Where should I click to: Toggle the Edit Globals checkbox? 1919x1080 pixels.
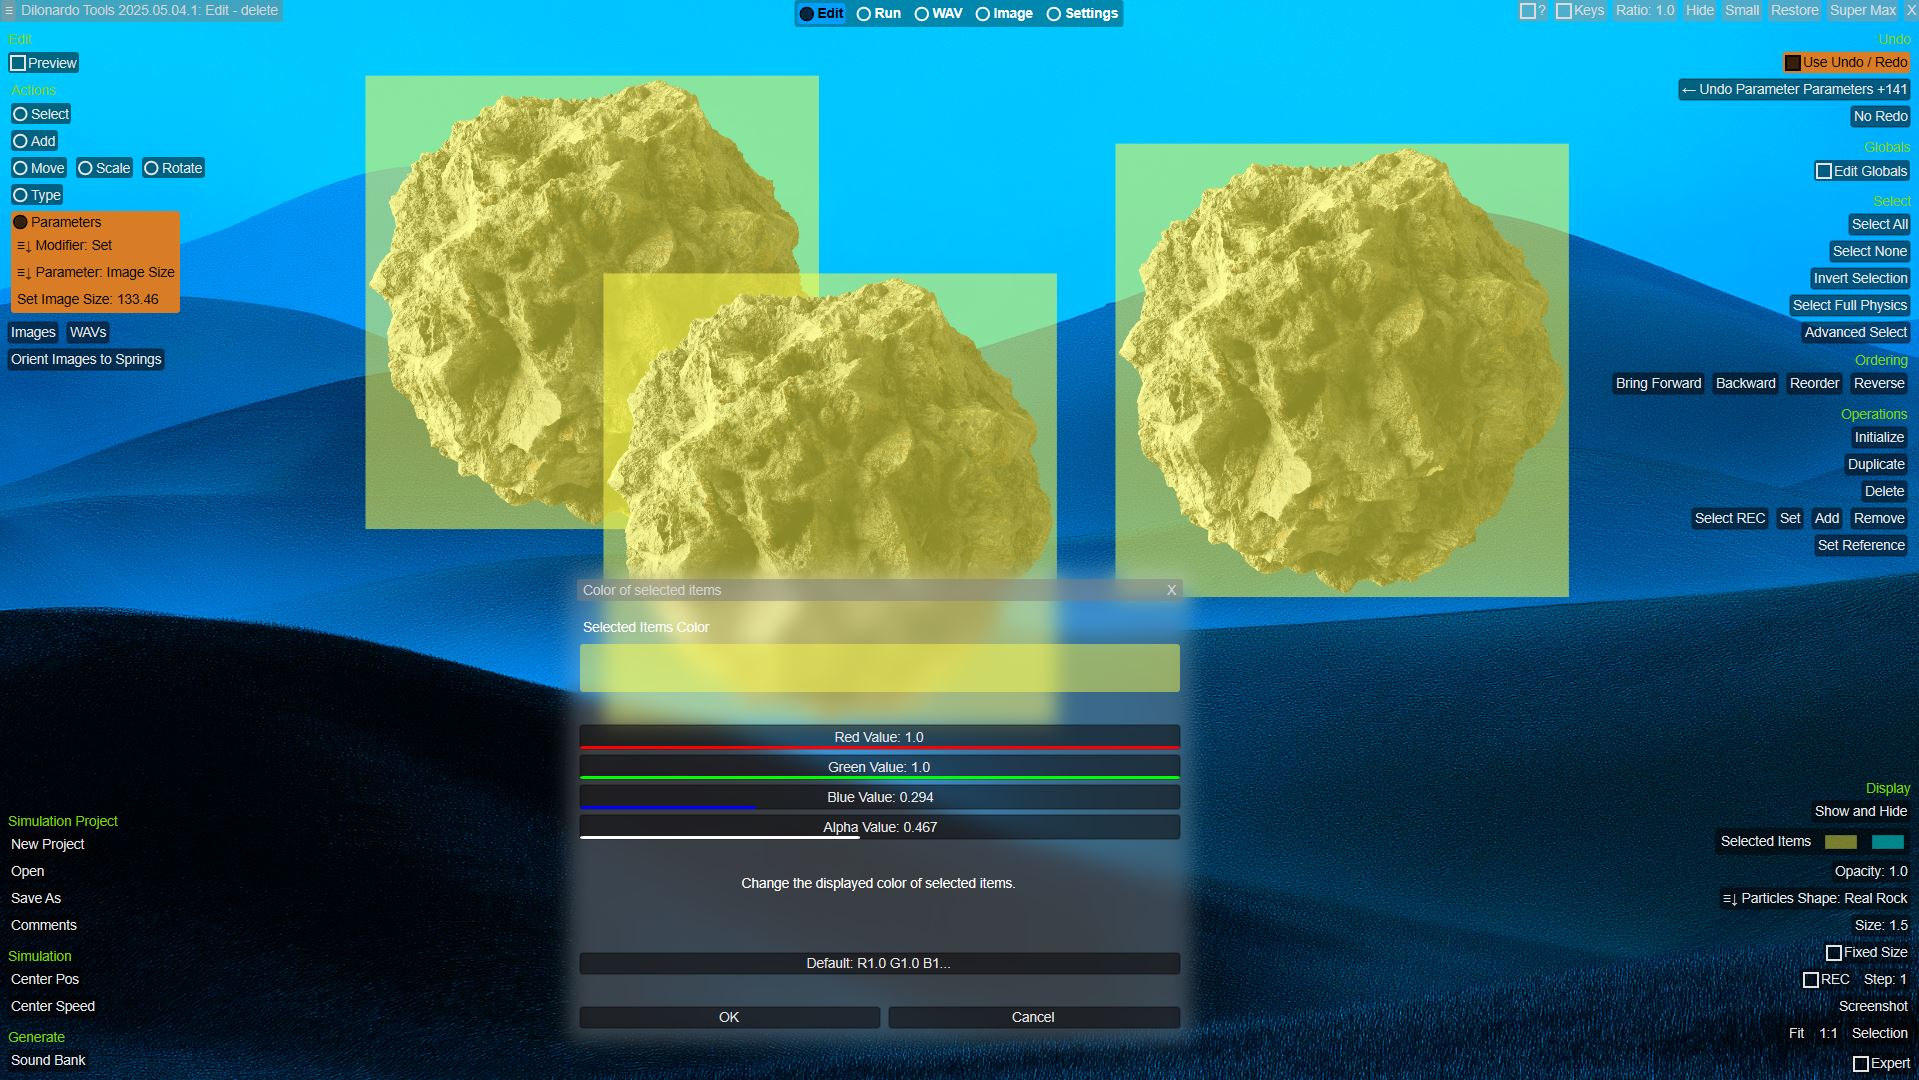coord(1824,171)
